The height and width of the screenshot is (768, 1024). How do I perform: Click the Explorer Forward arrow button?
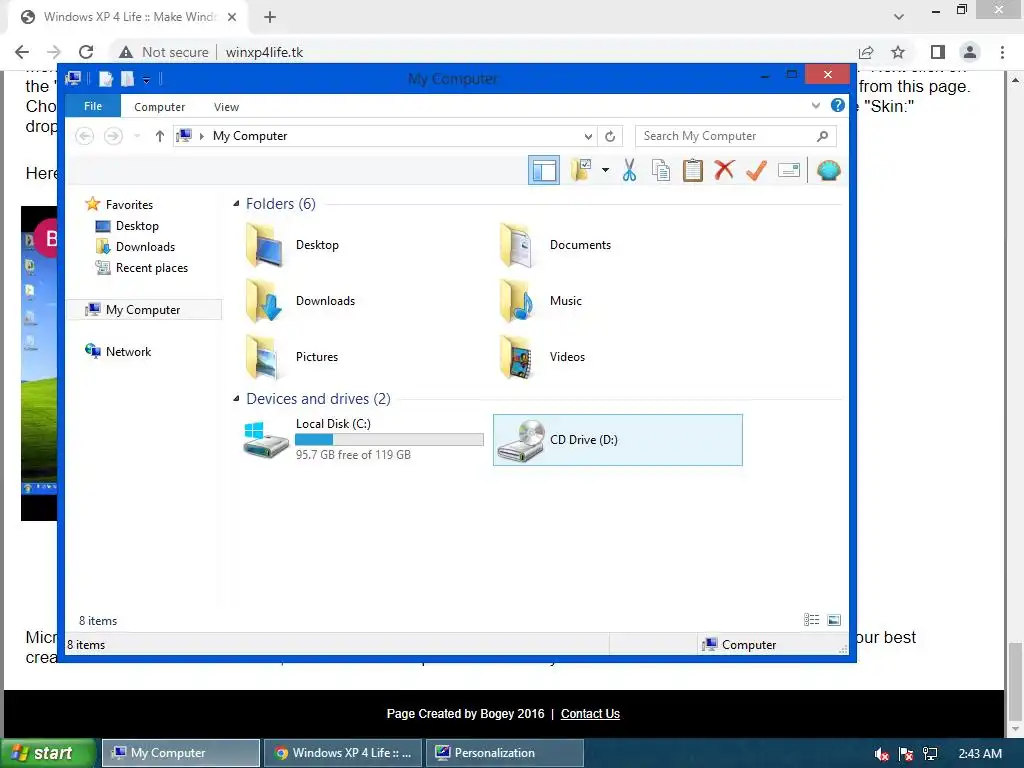point(113,136)
